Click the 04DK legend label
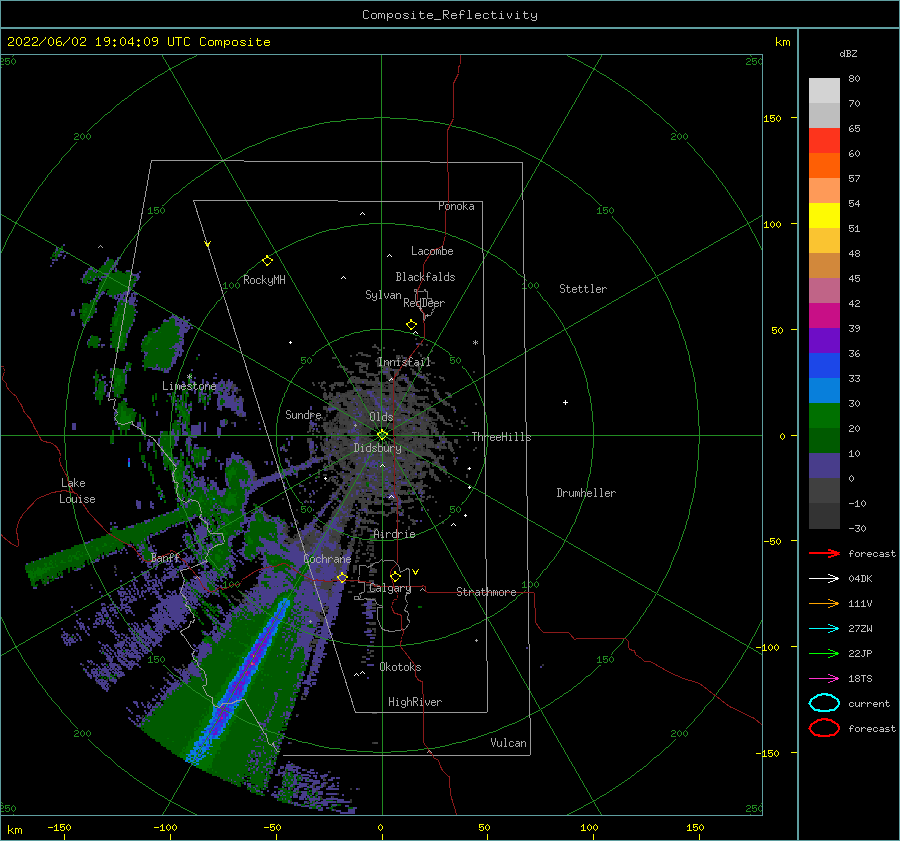 click(860, 578)
